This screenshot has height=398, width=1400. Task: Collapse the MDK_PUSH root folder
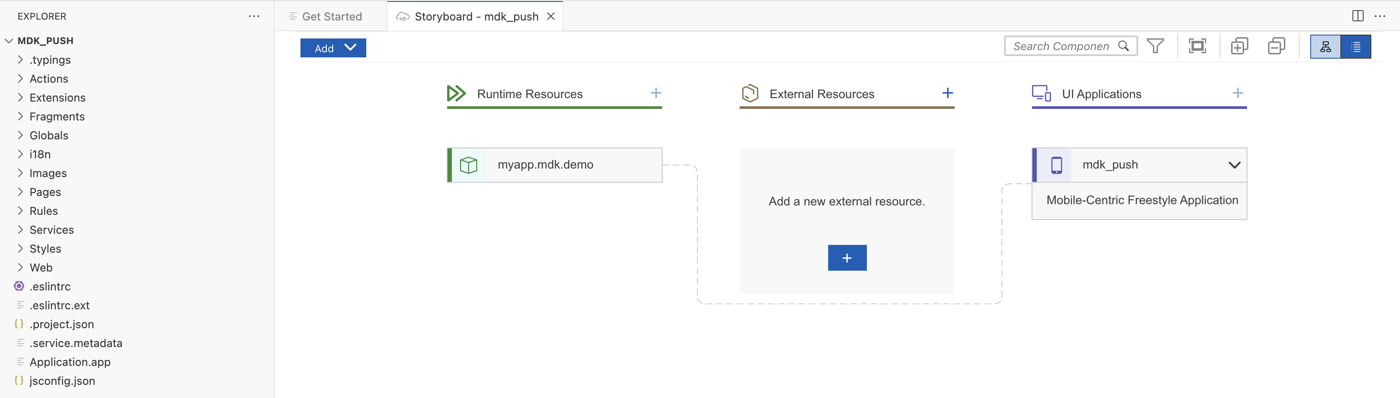(9, 41)
